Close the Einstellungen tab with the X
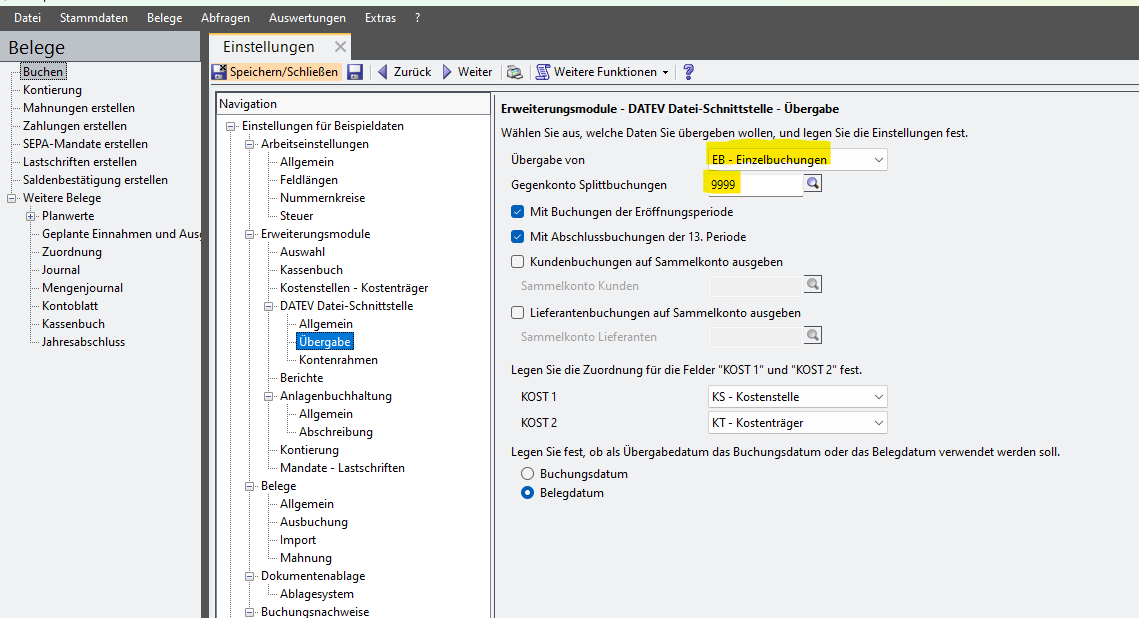Viewport: 1139px width, 618px height. (x=340, y=47)
